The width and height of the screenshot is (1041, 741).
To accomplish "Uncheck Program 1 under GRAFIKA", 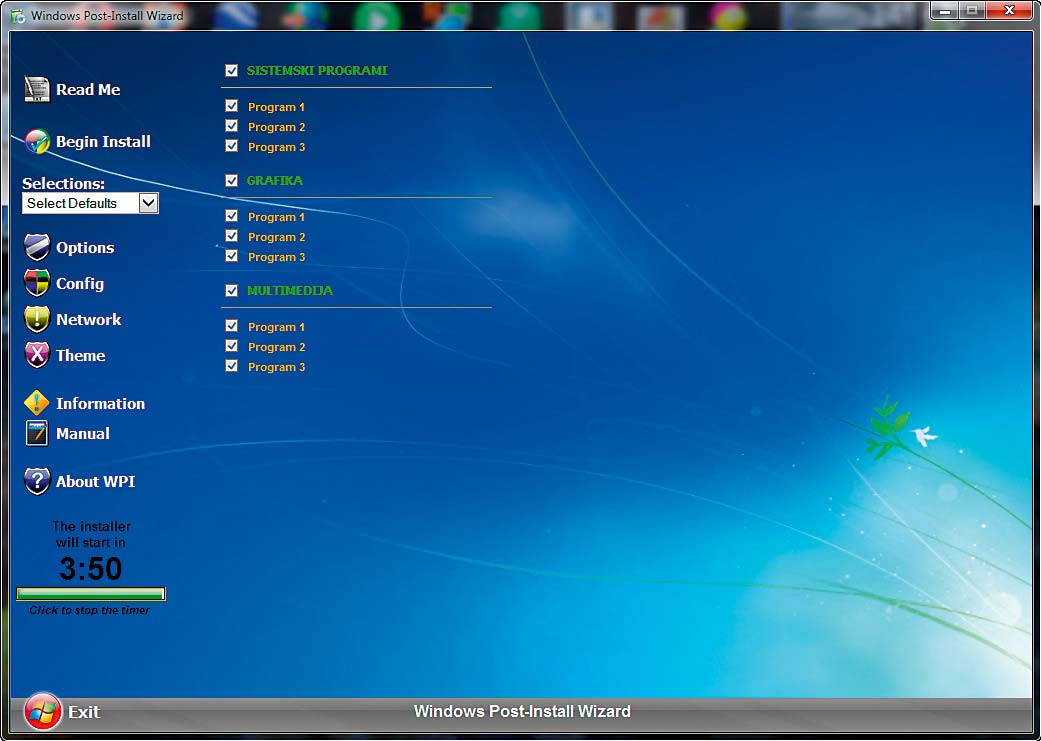I will click(x=231, y=216).
